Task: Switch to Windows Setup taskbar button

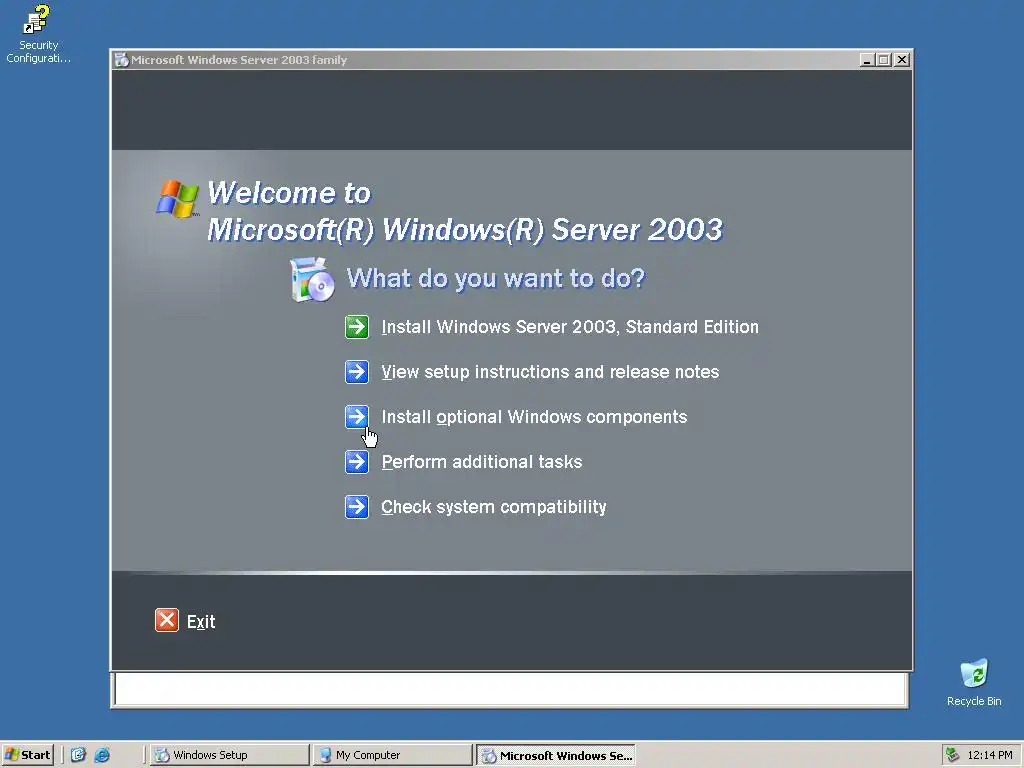Action: tap(229, 755)
